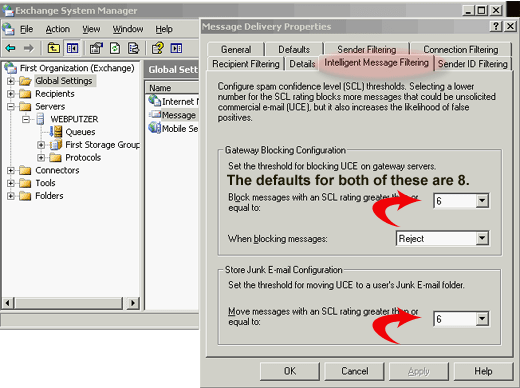Image resolution: width=520 pixels, height=388 pixels.
Task: Open the Action menu
Action: 58,29
